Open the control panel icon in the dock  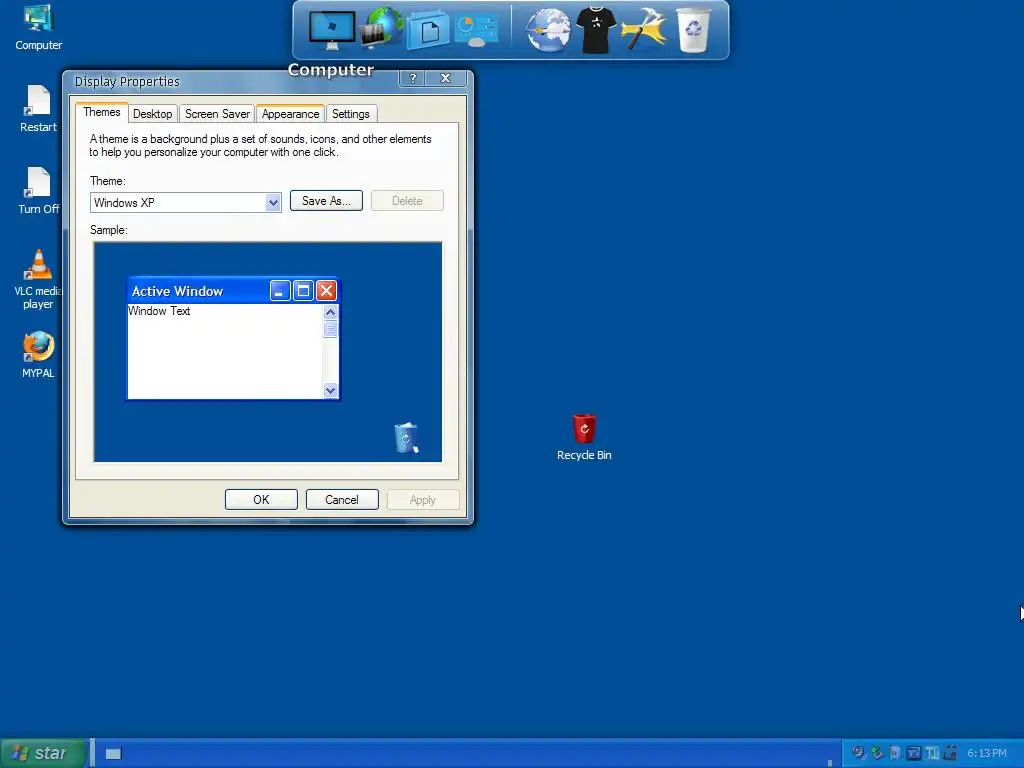click(x=476, y=31)
